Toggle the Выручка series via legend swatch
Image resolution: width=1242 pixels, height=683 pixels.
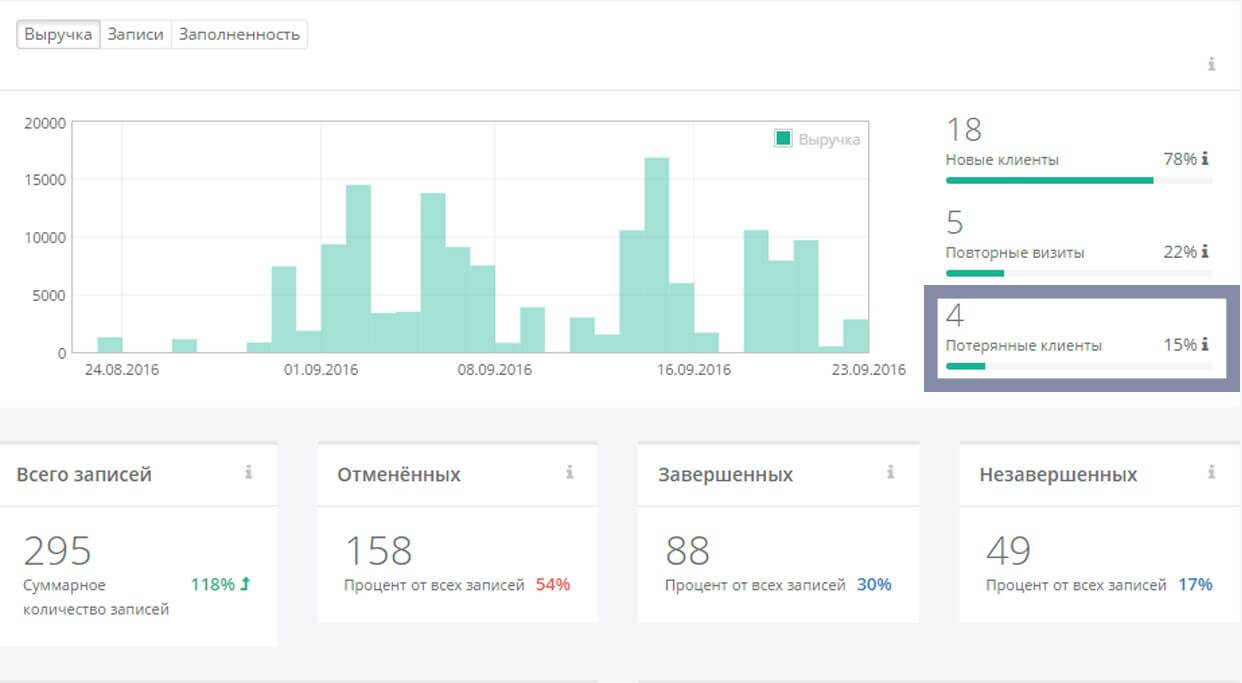click(x=783, y=139)
